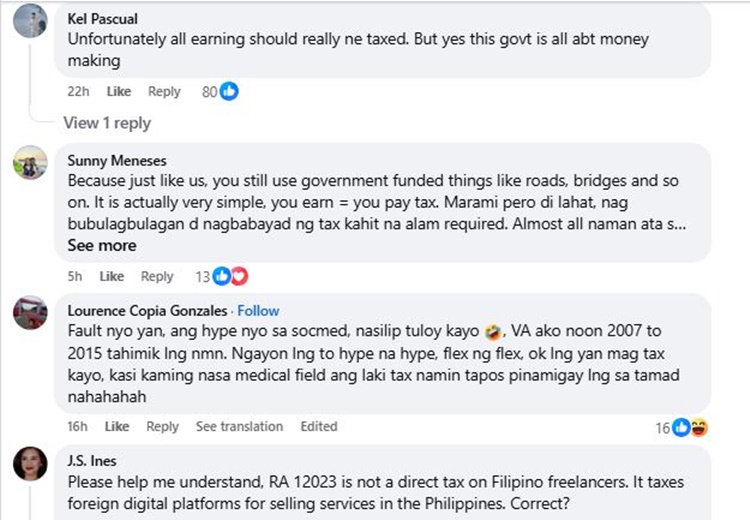Viewport: 750px width, 520px height.
Task: Open J.S. Ines' profile avatar
Action: (x=30, y=463)
